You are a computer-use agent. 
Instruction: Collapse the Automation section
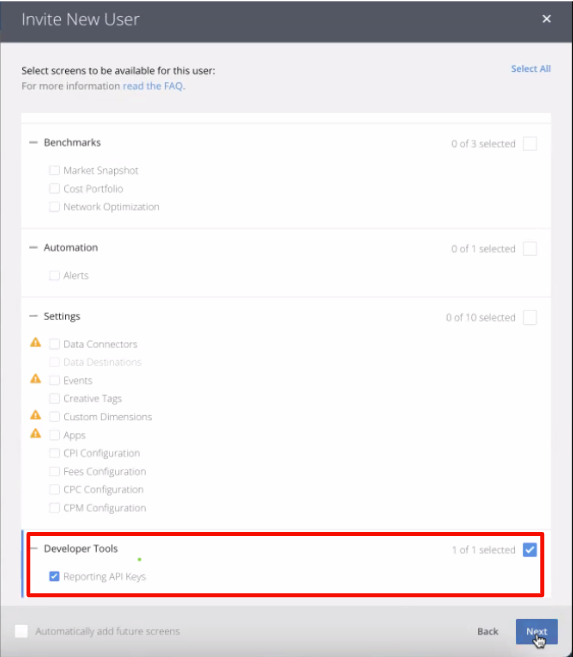pyautogui.click(x=34, y=248)
